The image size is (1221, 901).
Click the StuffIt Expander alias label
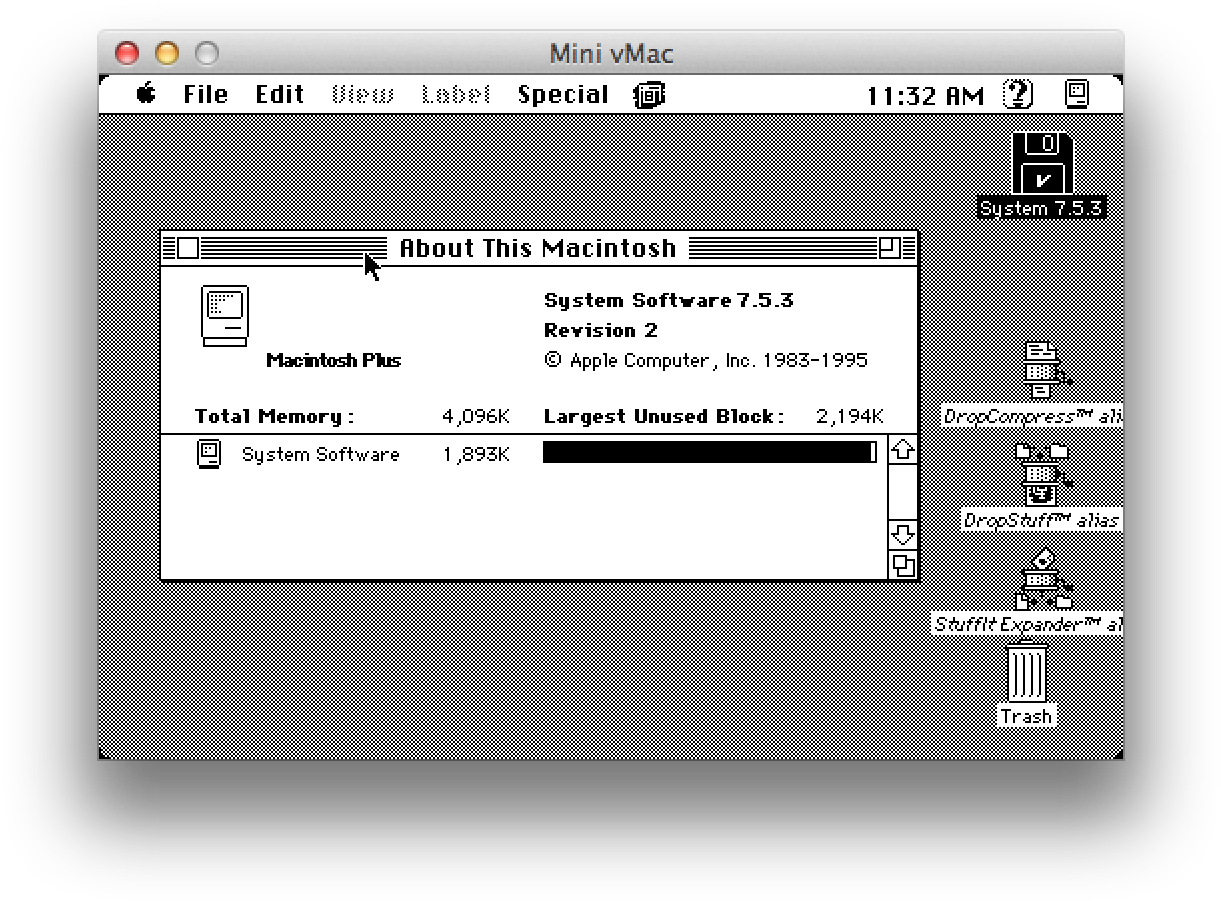[x=1027, y=624]
